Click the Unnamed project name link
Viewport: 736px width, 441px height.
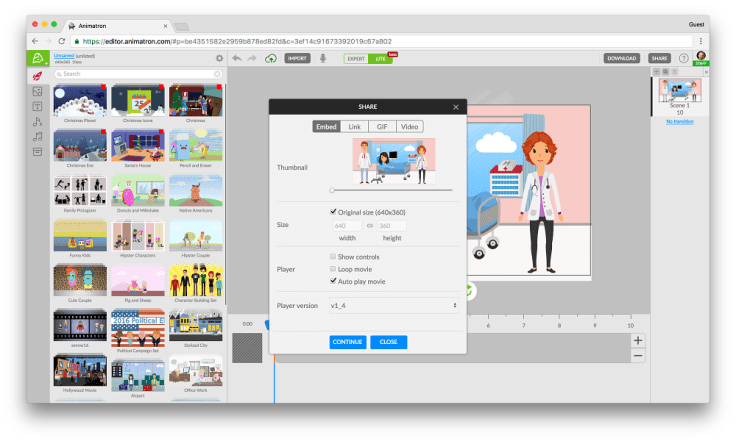coord(64,56)
